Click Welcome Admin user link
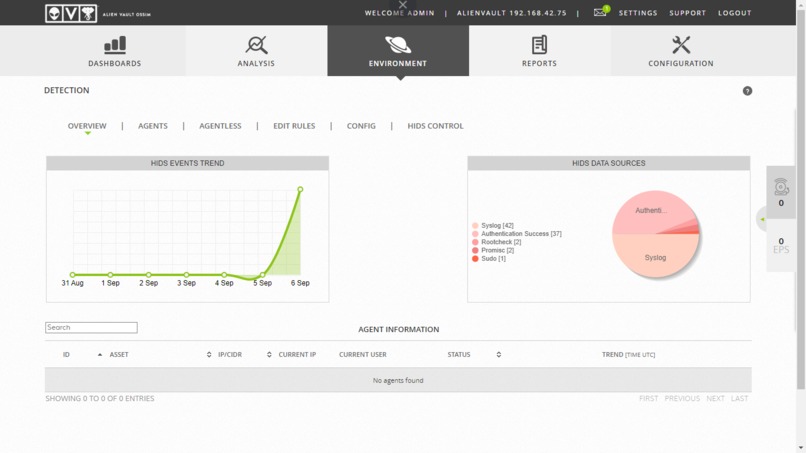This screenshot has width=806, height=453. point(399,13)
